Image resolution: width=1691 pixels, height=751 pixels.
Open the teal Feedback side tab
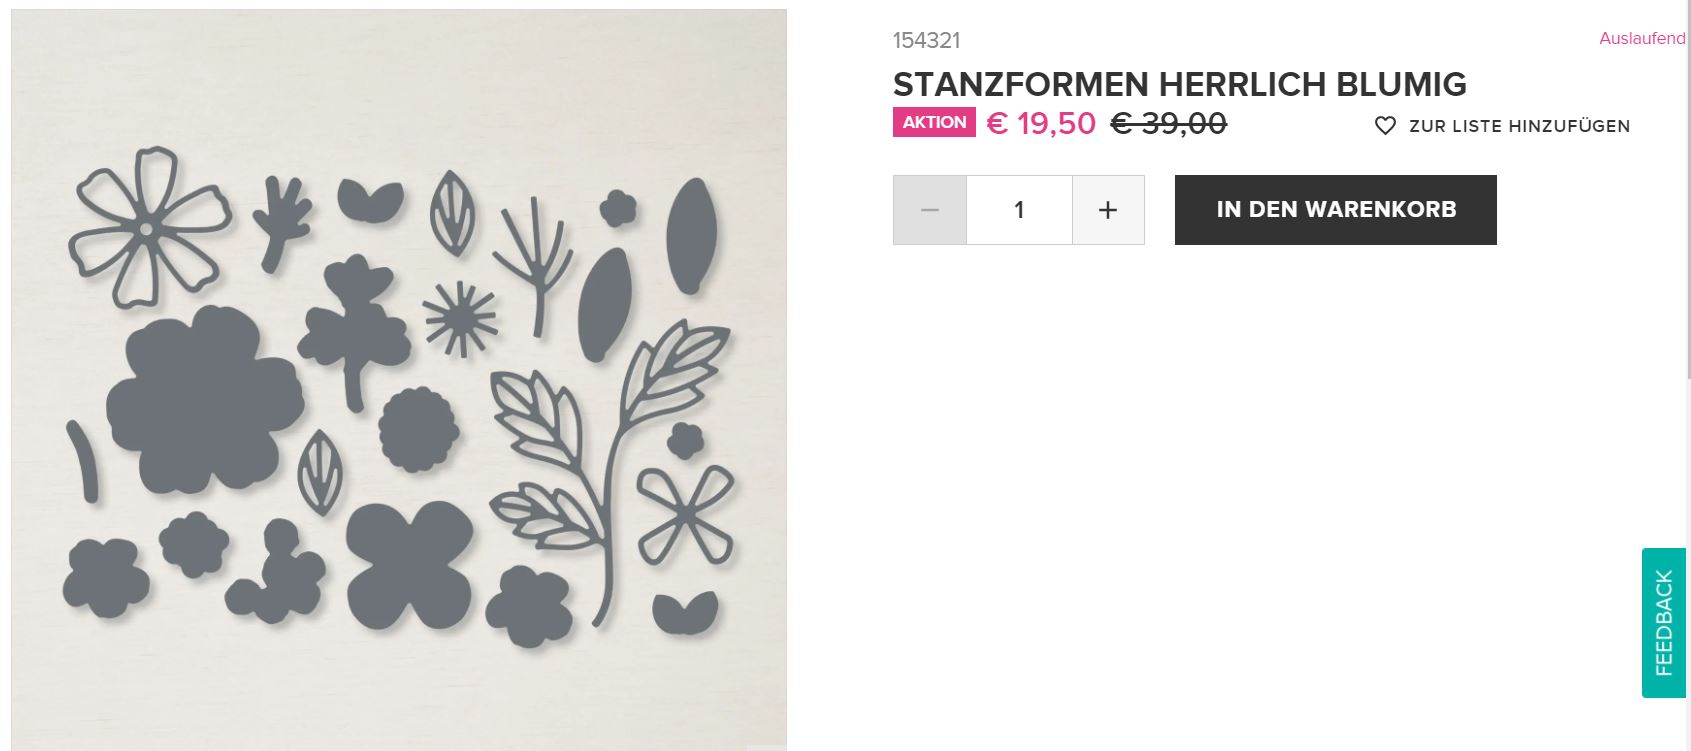1664,622
